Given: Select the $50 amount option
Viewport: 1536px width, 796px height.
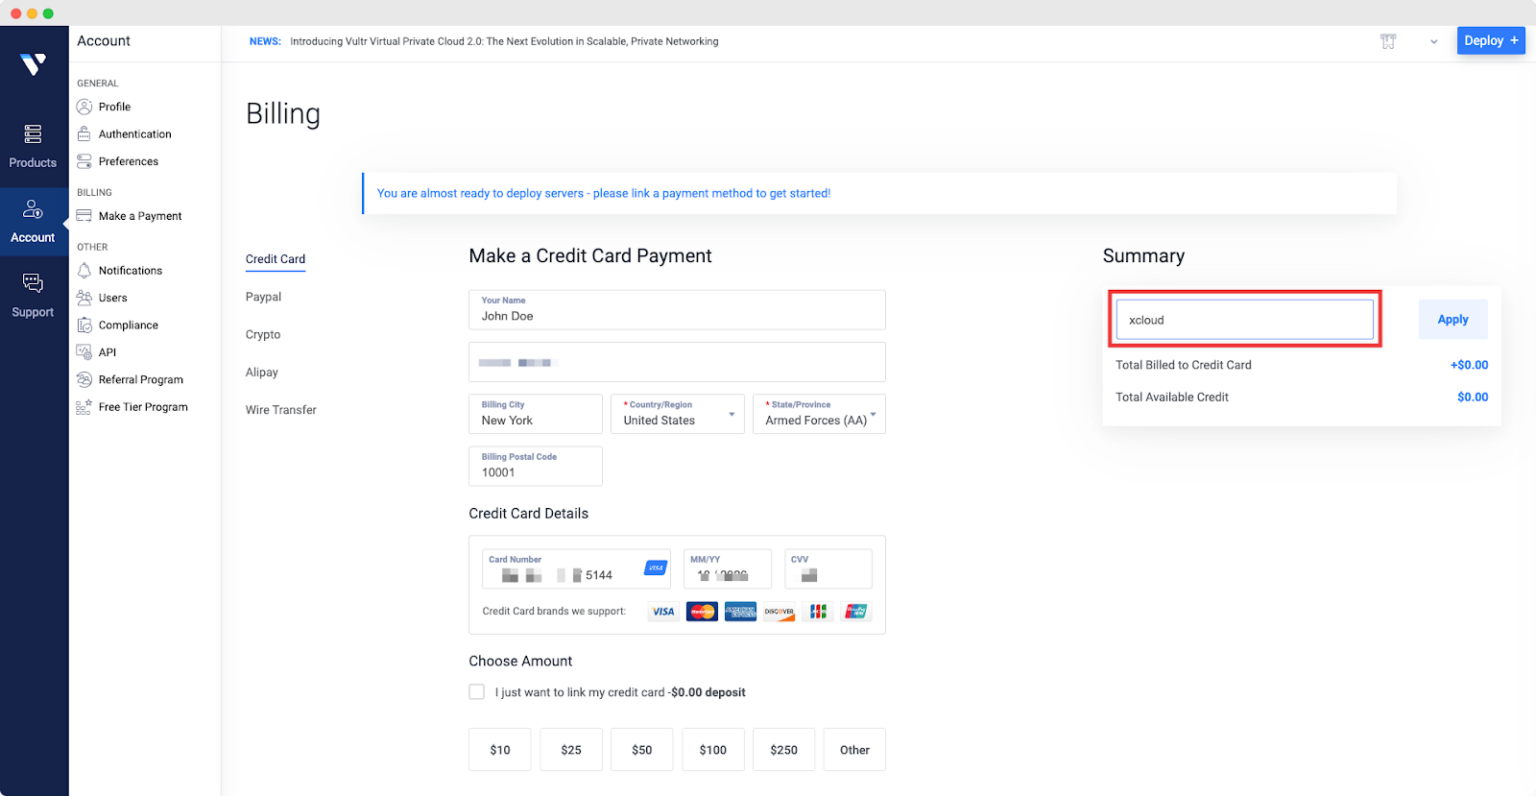Looking at the screenshot, I should (642, 750).
